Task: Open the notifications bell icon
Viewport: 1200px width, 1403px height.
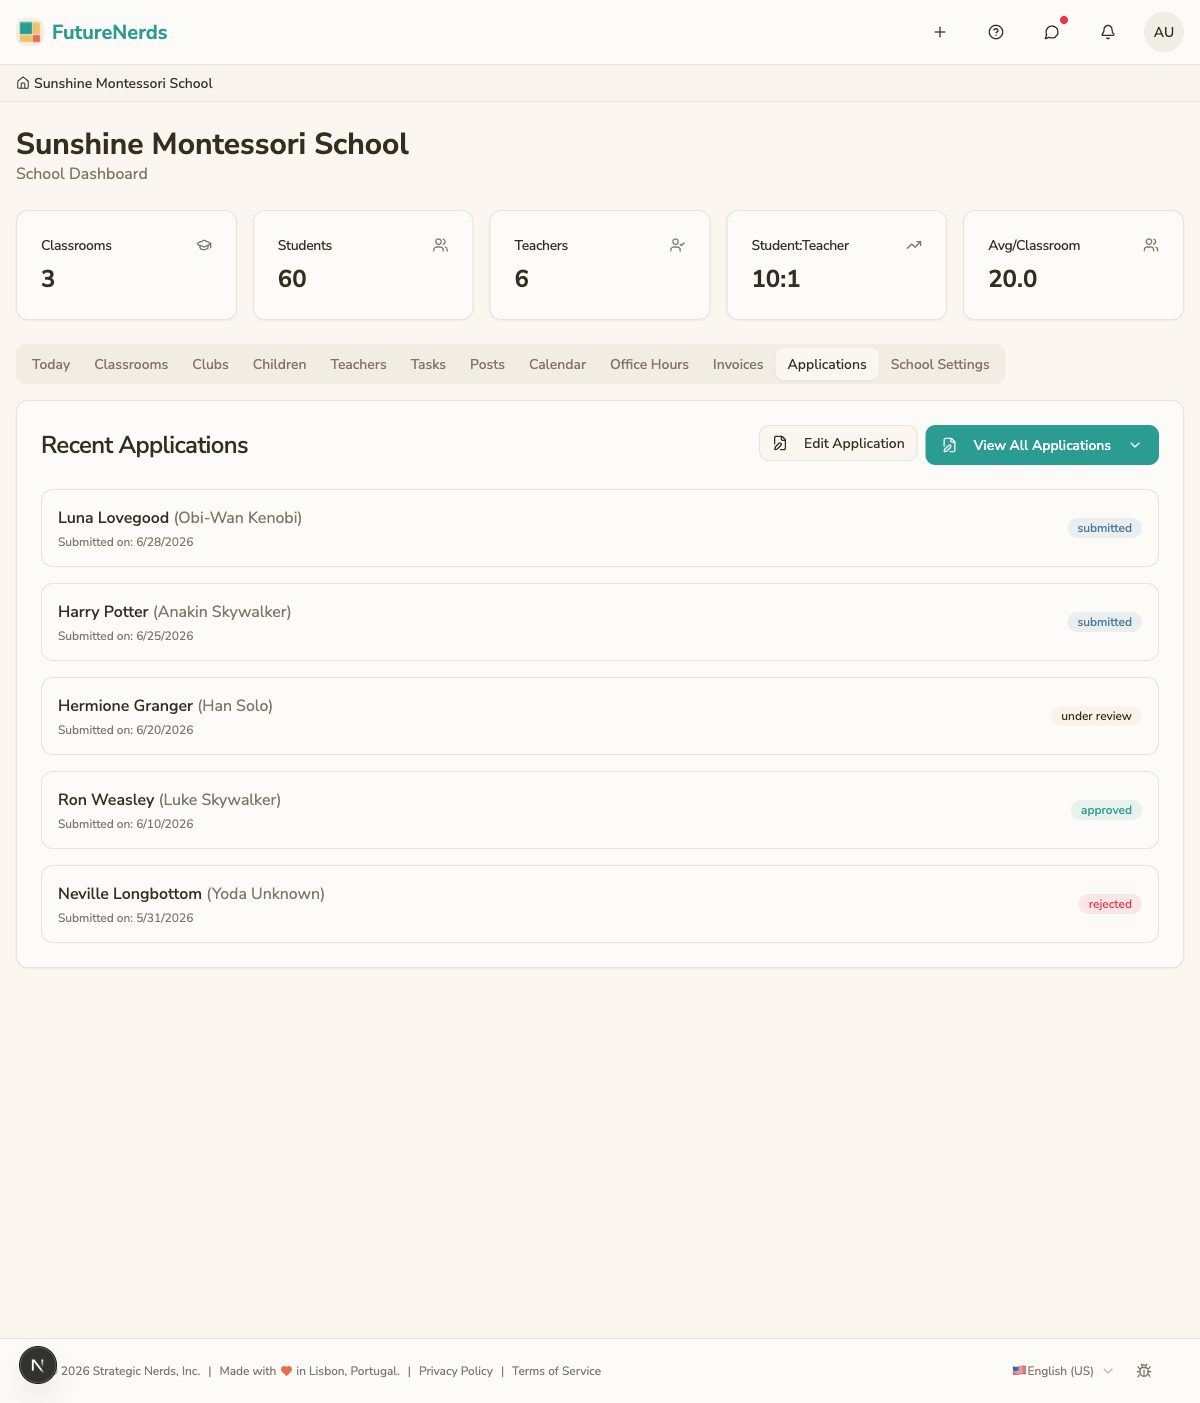Action: (1108, 32)
